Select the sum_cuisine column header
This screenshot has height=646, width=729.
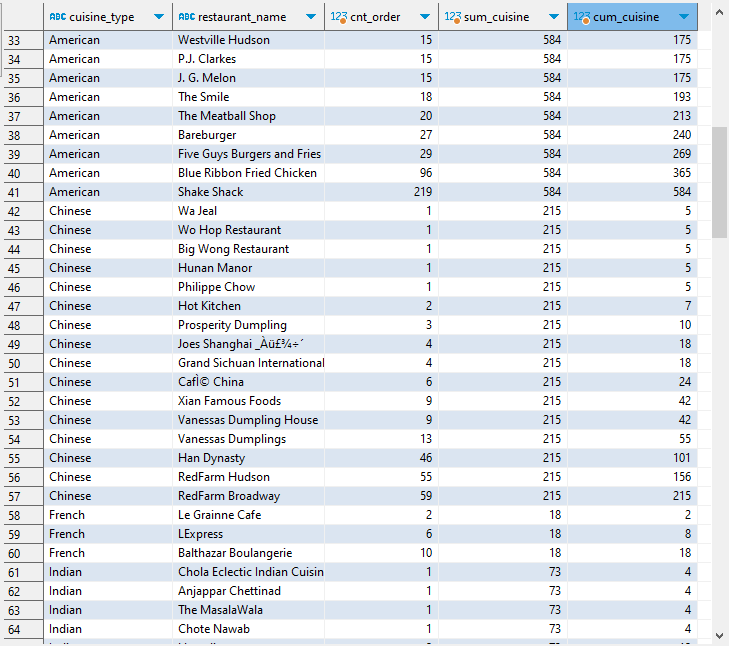(503, 17)
